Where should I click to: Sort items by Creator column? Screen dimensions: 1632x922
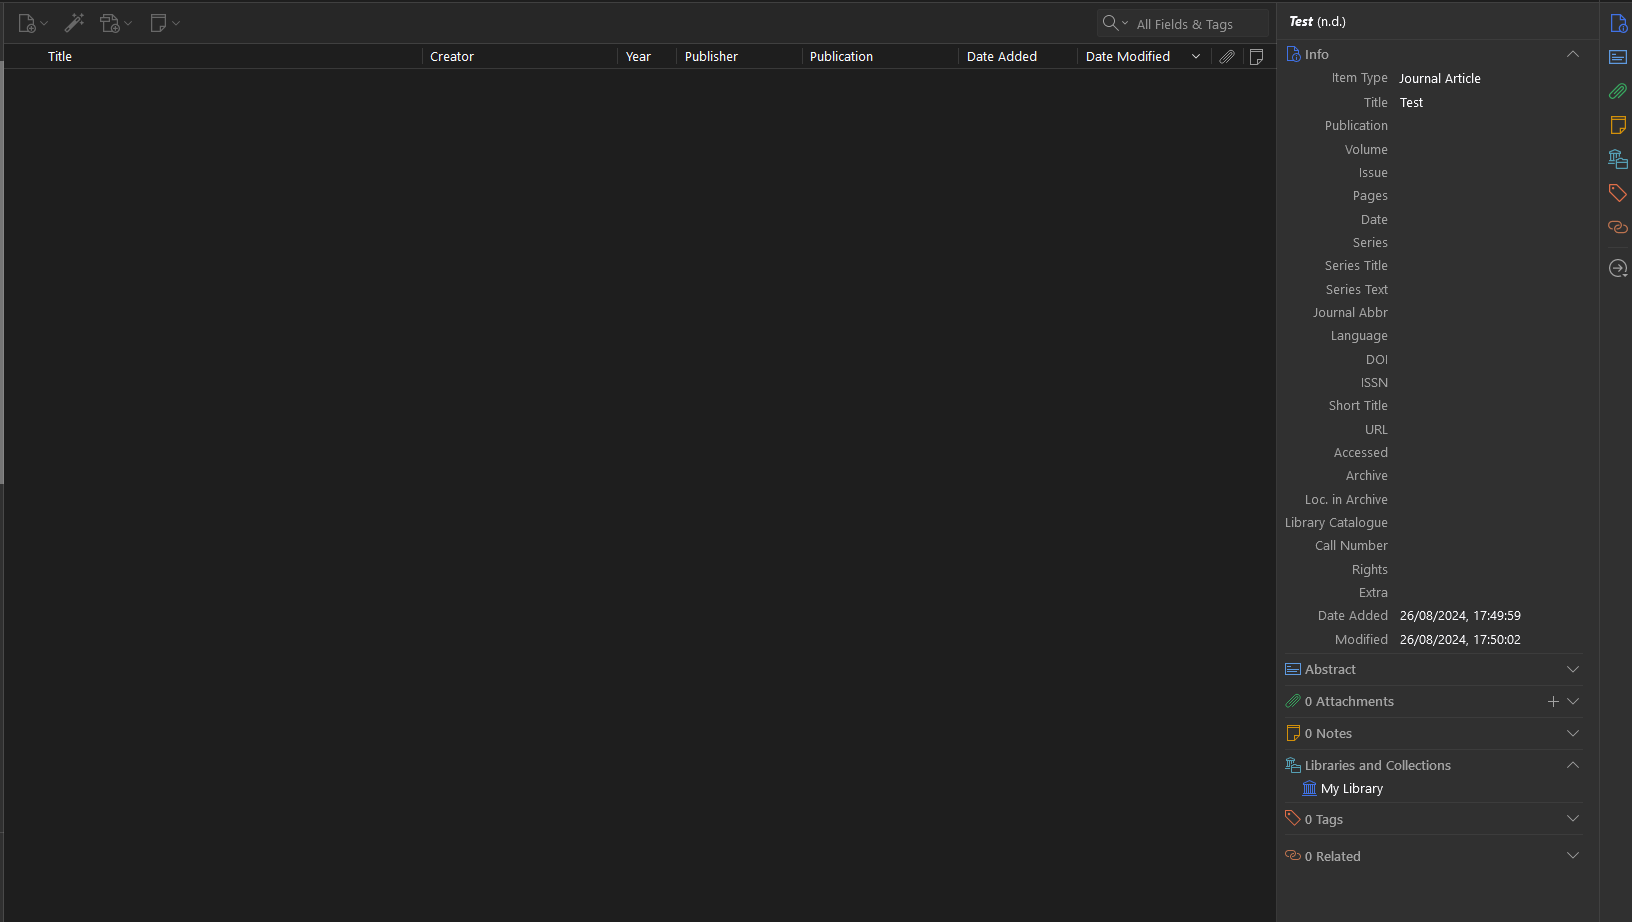[452, 57]
